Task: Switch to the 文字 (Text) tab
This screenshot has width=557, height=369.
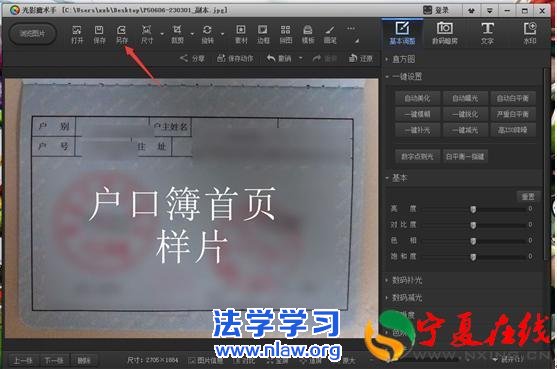Action: [x=487, y=33]
